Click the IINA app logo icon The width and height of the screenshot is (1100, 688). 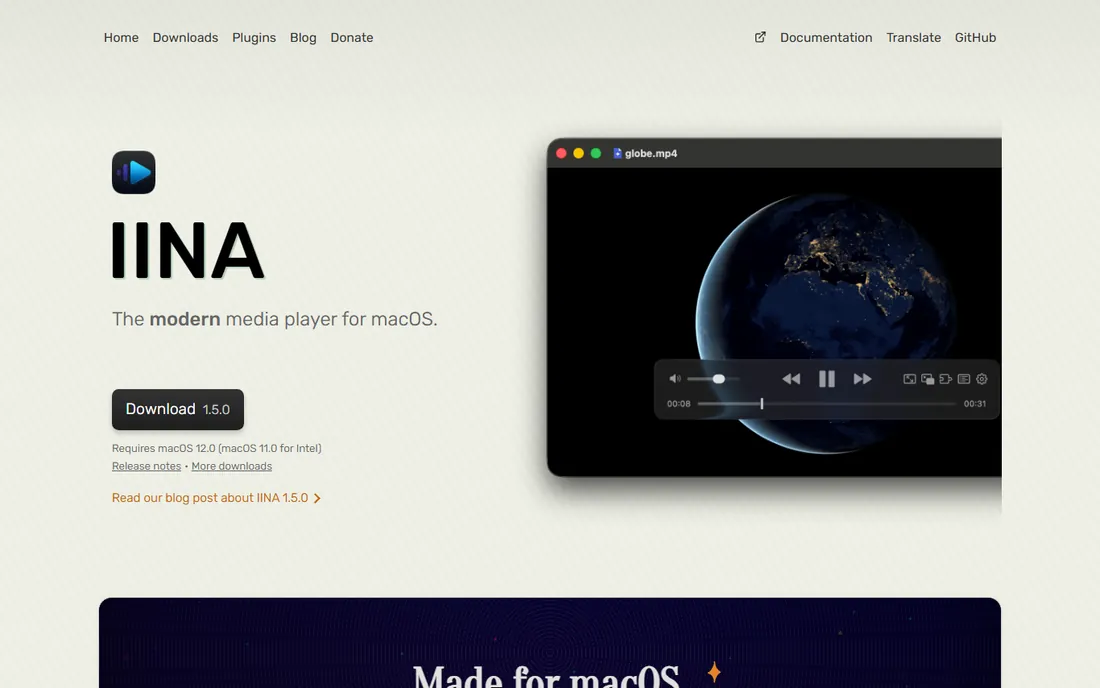tap(133, 173)
